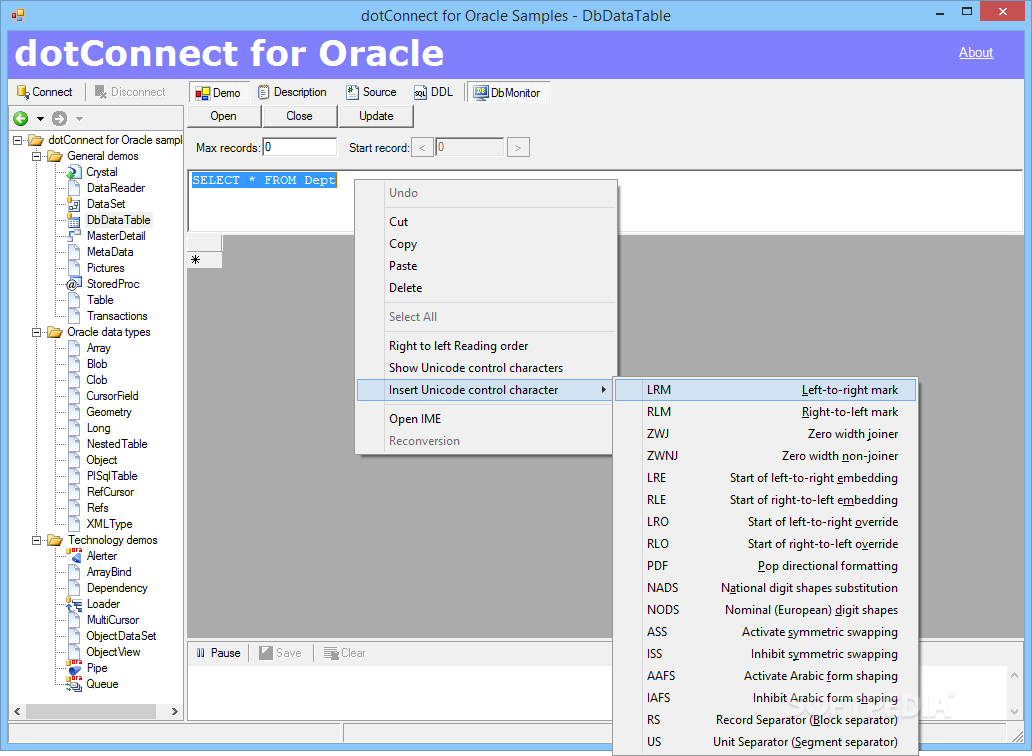The image size is (1032, 756).
Task: Insert PDF Pop directional formatting
Action: pos(765,566)
